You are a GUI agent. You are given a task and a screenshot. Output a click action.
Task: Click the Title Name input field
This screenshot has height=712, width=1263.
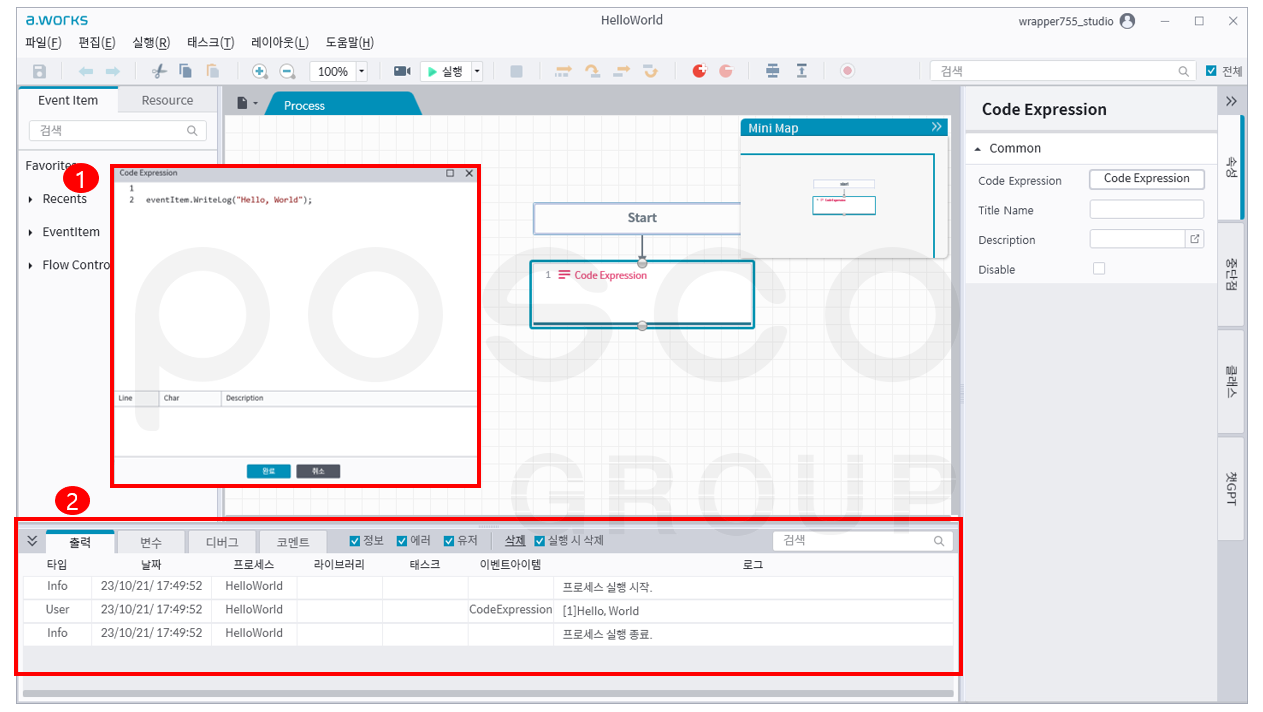pyautogui.click(x=1147, y=210)
